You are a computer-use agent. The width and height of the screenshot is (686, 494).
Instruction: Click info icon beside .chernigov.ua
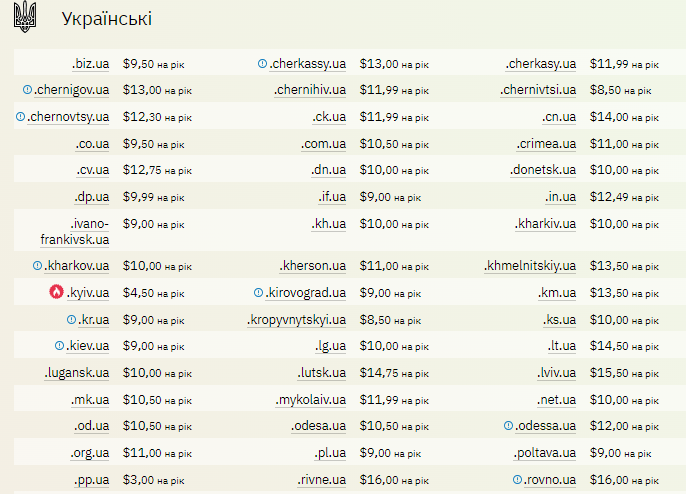(x=27, y=90)
